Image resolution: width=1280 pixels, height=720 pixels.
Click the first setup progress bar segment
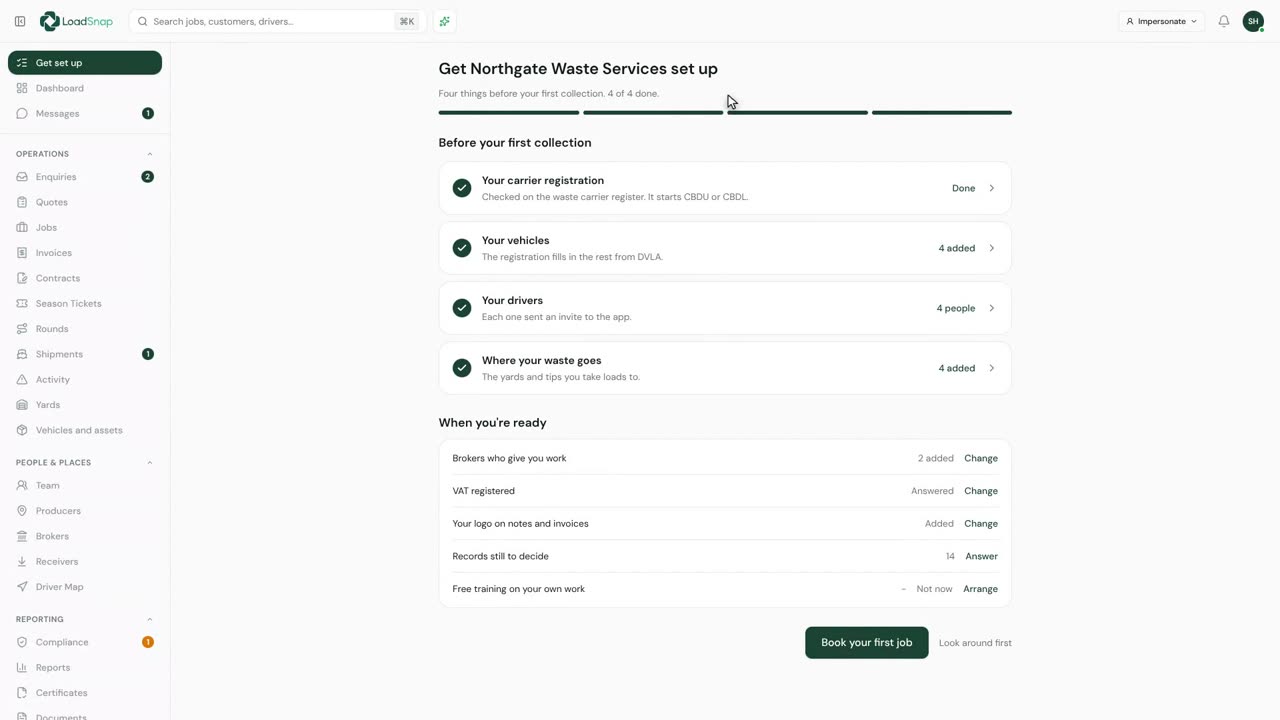click(509, 113)
